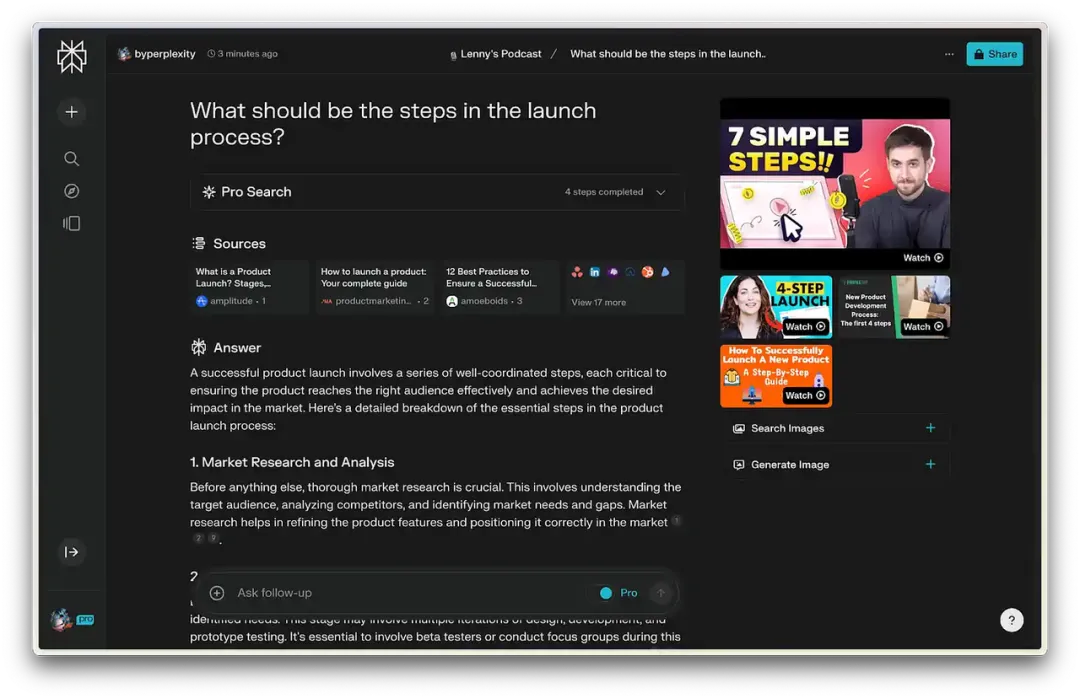Open byperplexity author profile
Image resolution: width=1080 pixels, height=699 pixels.
pos(156,54)
